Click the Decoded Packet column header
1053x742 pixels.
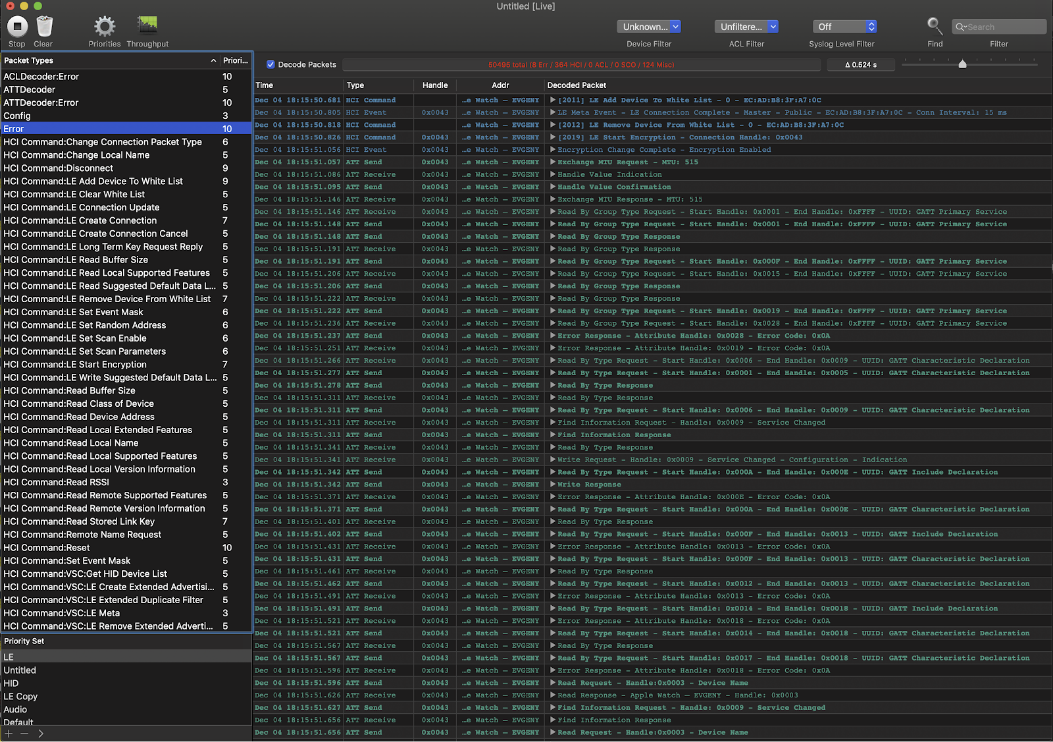tap(798, 85)
